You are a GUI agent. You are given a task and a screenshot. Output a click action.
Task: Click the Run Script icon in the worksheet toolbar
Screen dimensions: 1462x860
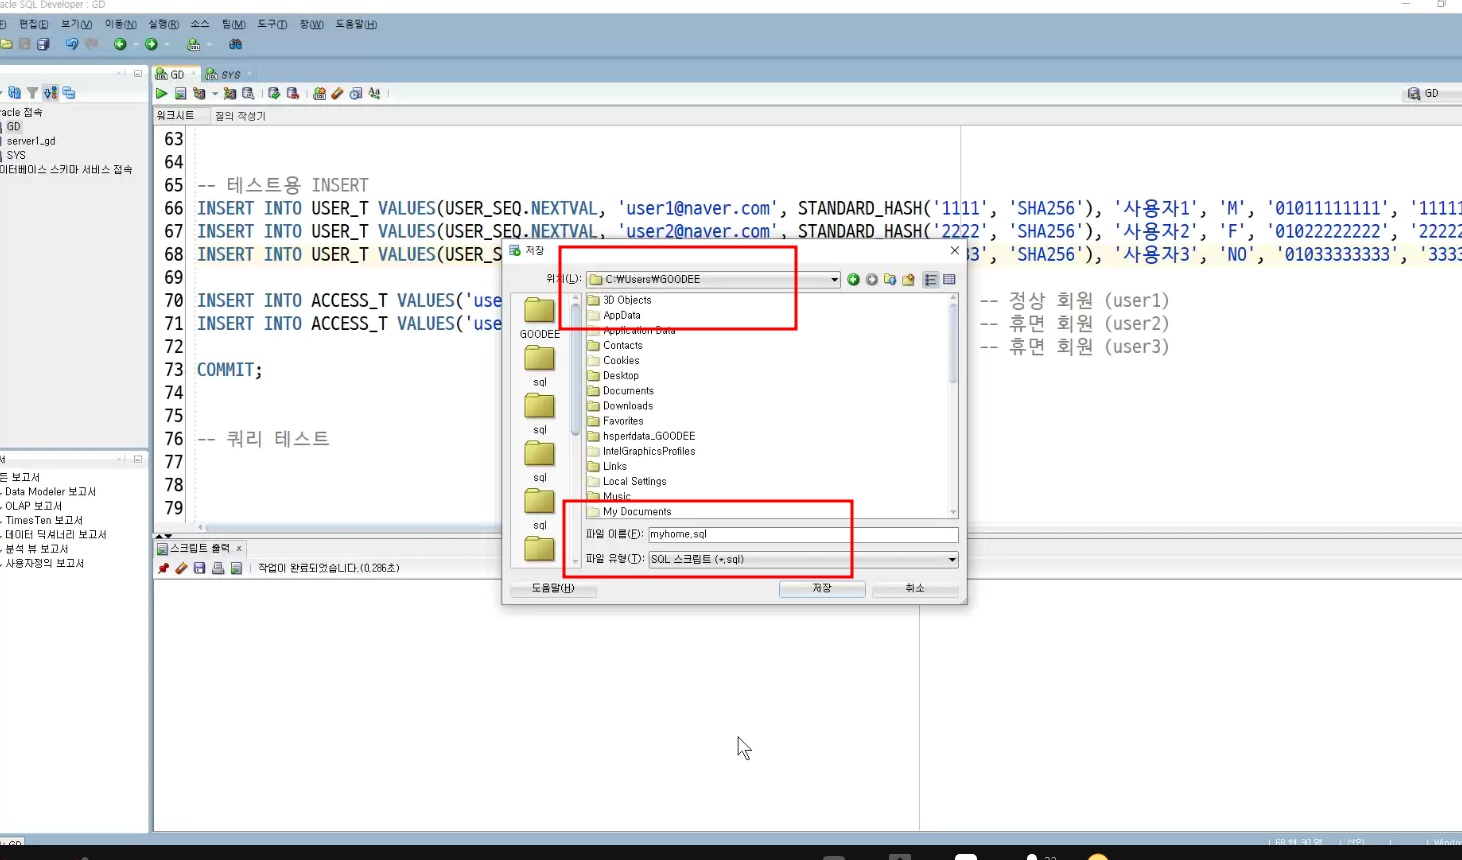(180, 93)
